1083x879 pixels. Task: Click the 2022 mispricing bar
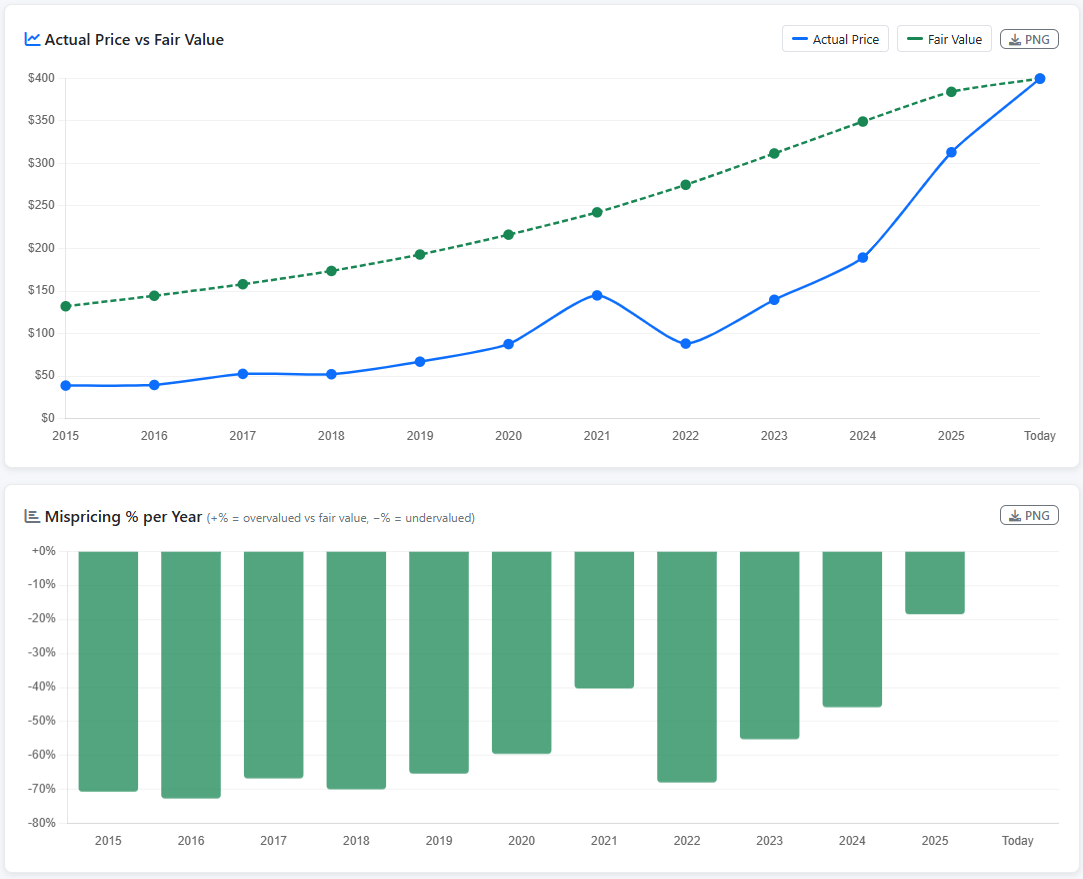pos(687,666)
